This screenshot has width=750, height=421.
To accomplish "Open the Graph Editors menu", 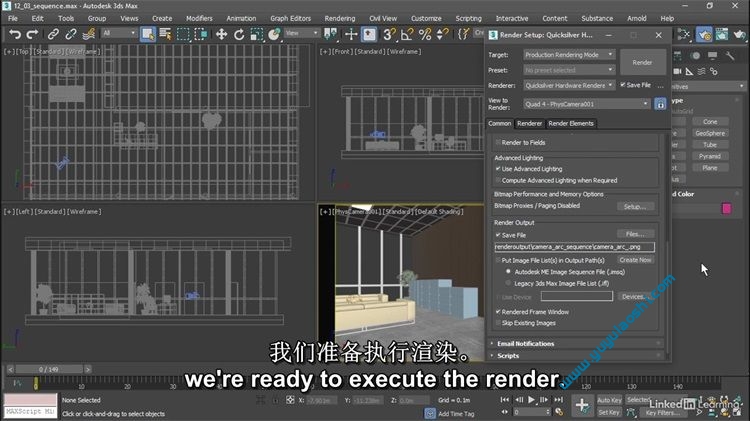I will (290, 18).
